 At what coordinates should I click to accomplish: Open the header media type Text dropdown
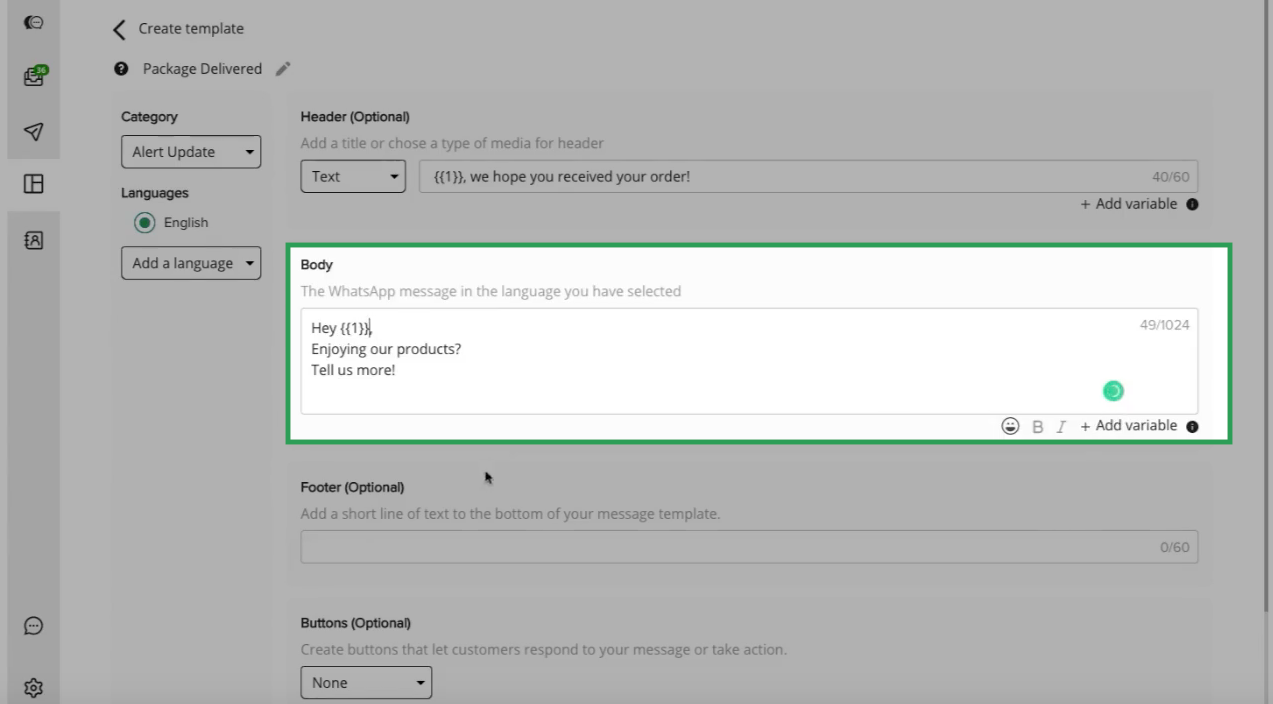pyautogui.click(x=352, y=175)
